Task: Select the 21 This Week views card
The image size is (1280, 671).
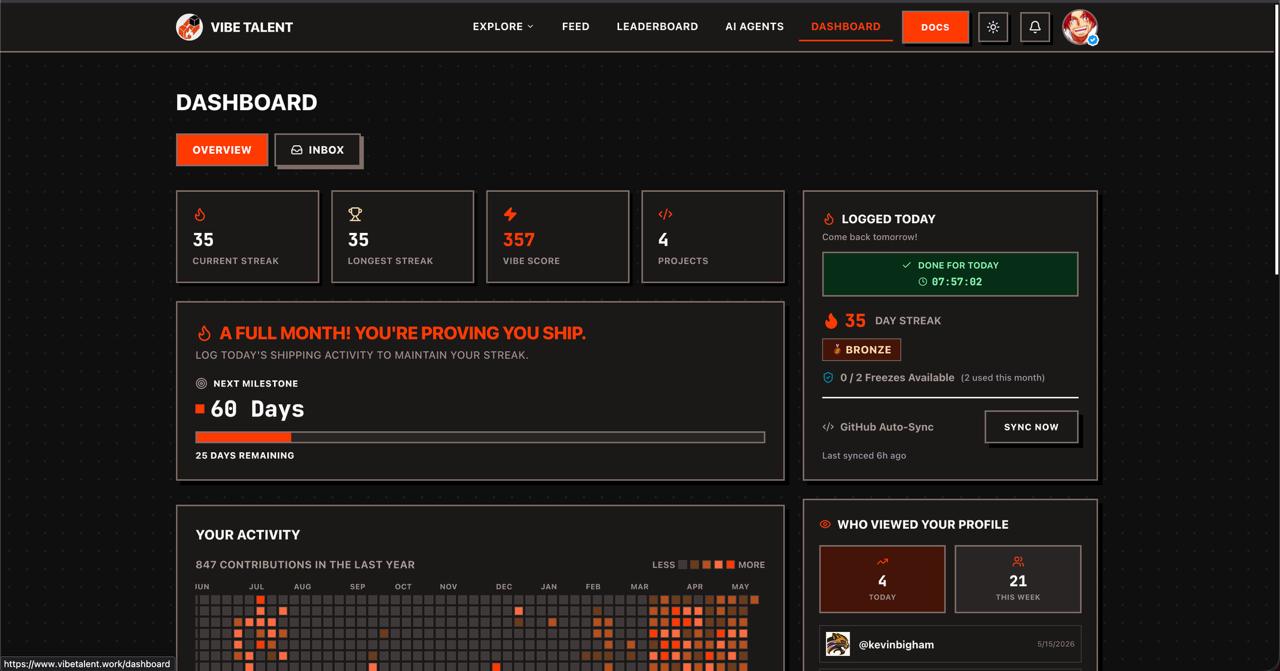Action: [x=1018, y=579]
